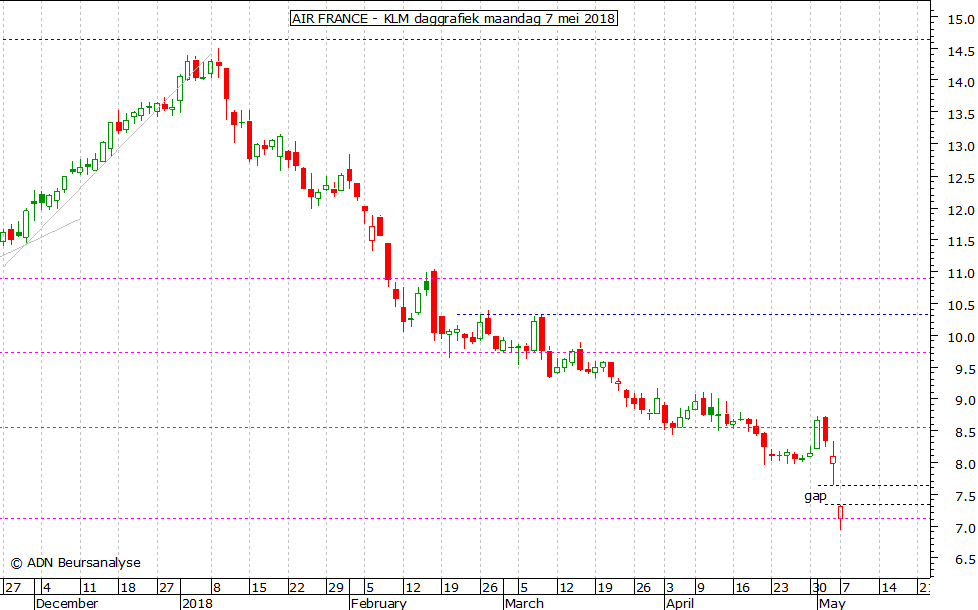Click the date label 18 in December
The height and width of the screenshot is (610, 978).
point(128,588)
